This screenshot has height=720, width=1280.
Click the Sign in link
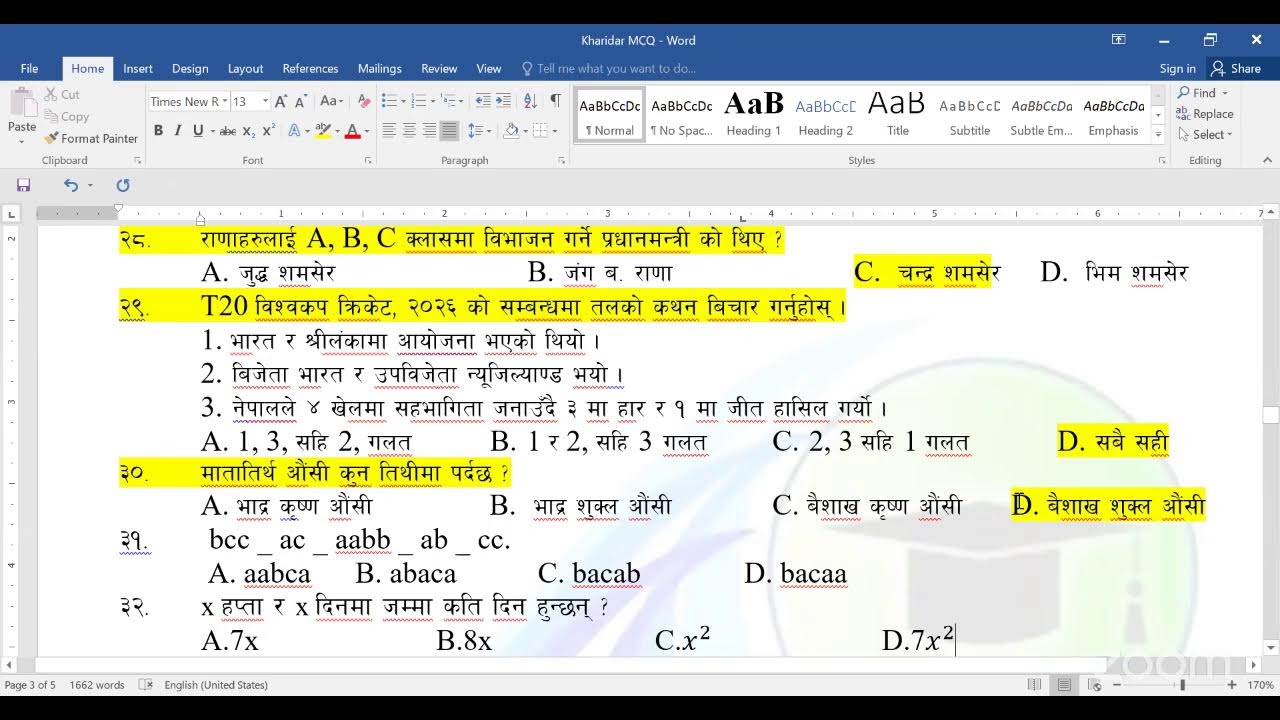[x=1177, y=69]
